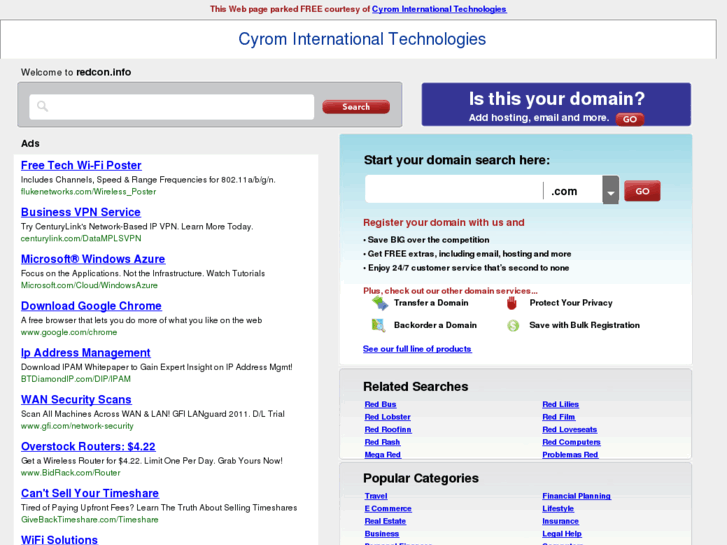Open Lifestyle category
The height and width of the screenshot is (545, 727).
coord(558,509)
